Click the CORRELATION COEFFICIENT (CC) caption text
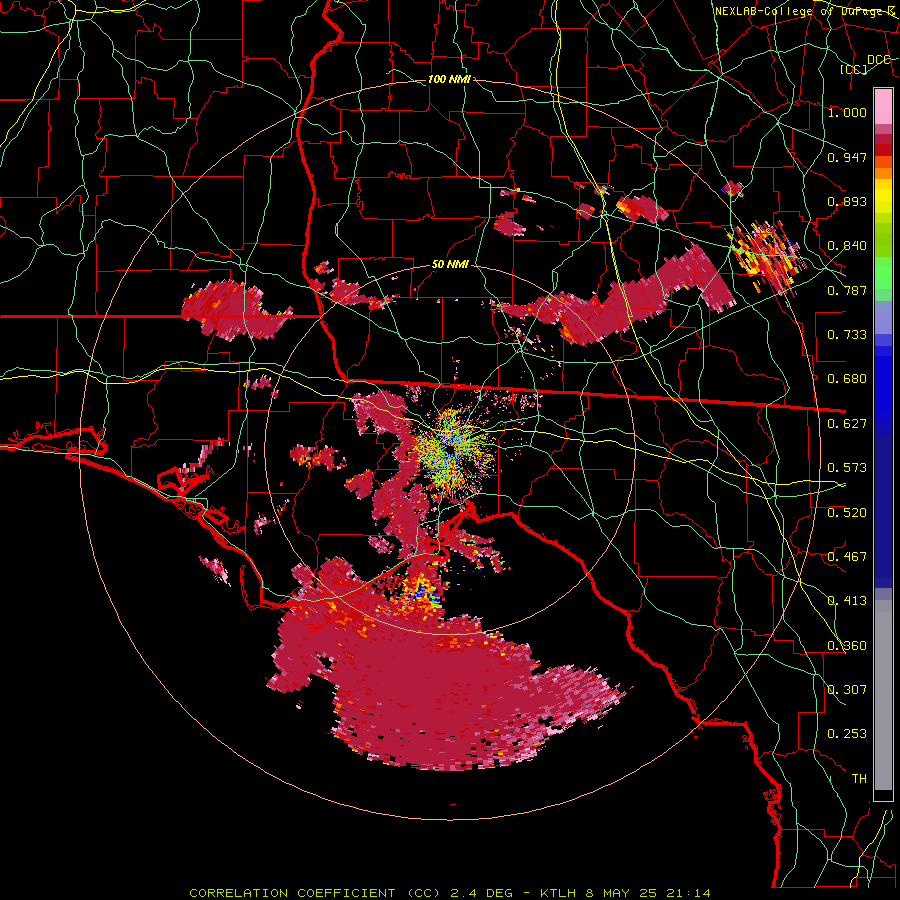 click(315, 893)
